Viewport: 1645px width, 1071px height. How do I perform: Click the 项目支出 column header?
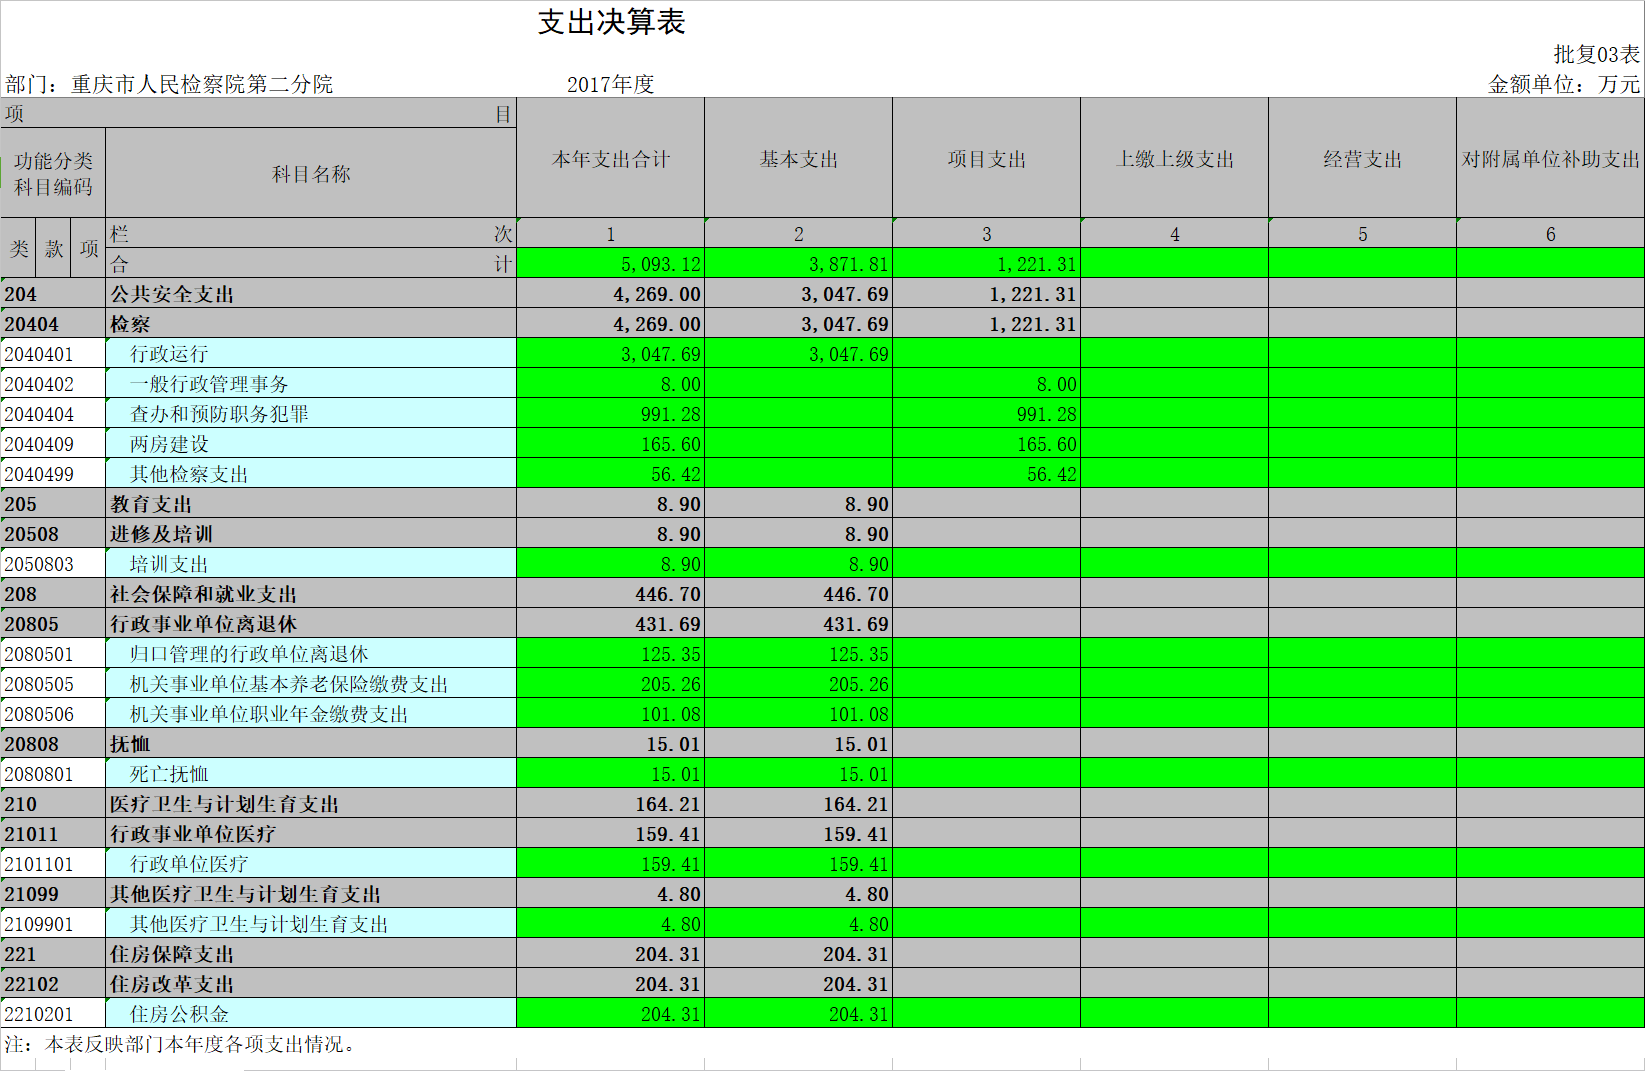point(986,159)
